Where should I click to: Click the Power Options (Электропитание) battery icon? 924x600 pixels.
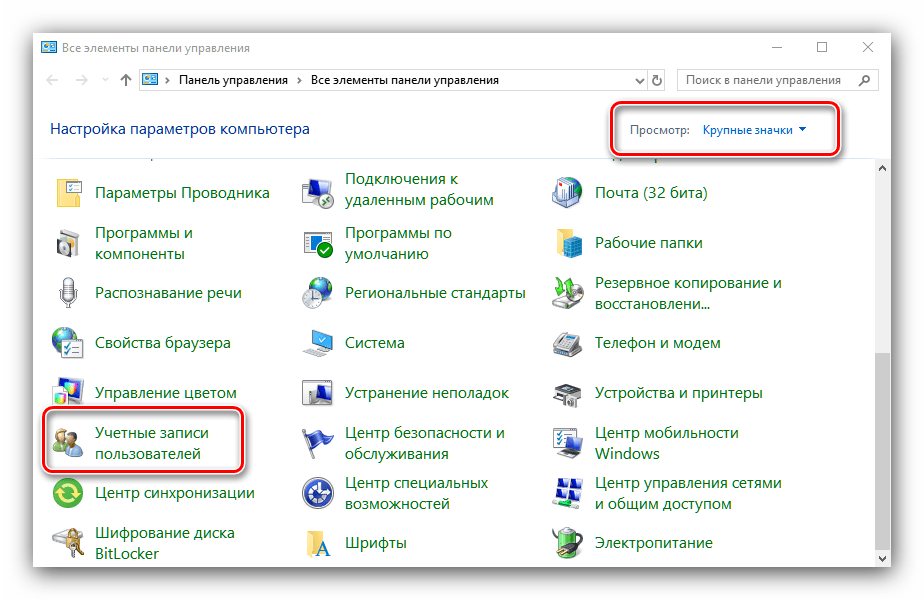pyautogui.click(x=567, y=543)
